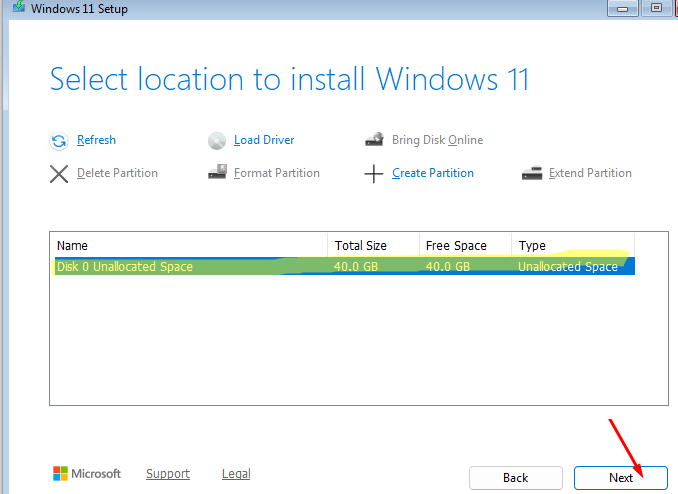
Task: Click the Create Partition plus icon
Action: [x=374, y=174]
